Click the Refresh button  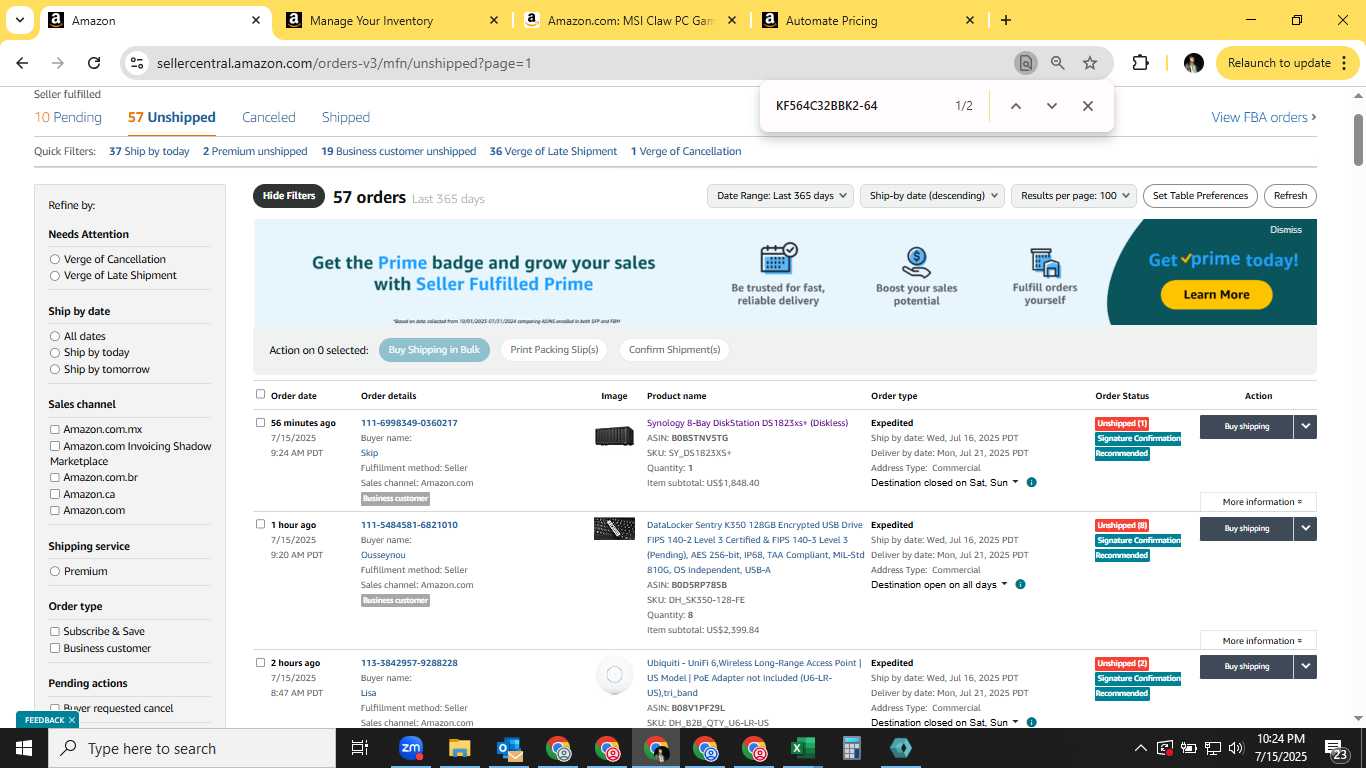1290,196
